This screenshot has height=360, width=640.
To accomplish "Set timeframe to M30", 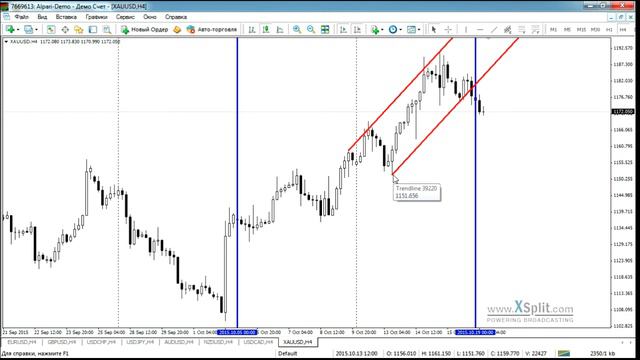I will point(595,29).
